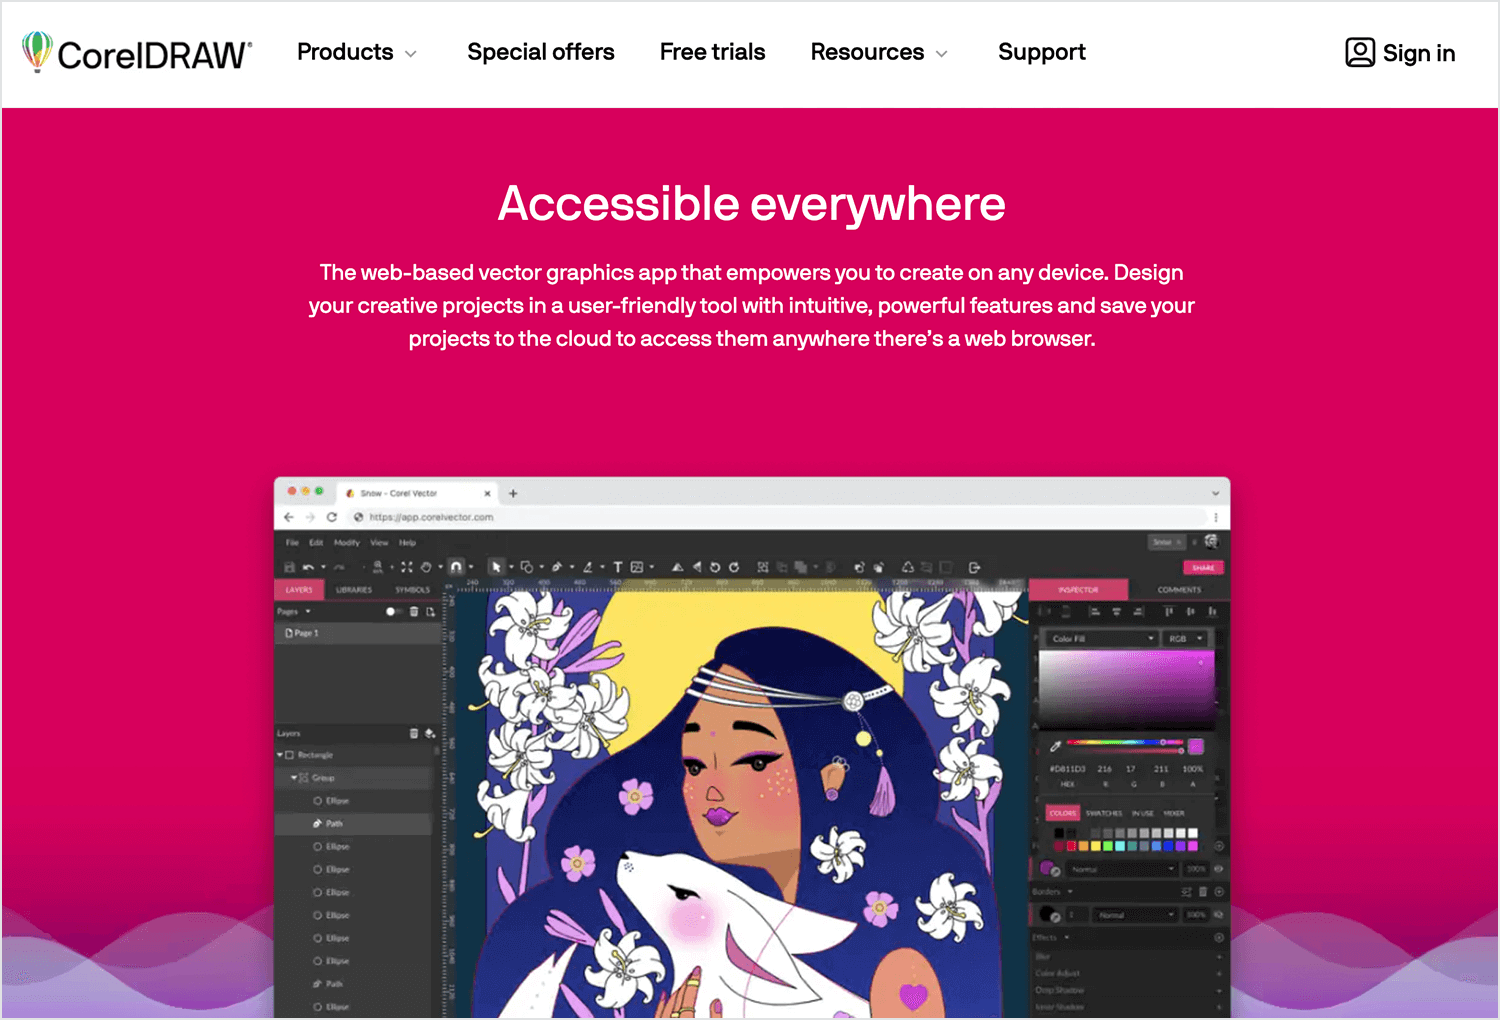This screenshot has width=1500, height=1020.
Task: Click the #D811D3 hex value field
Action: point(1067,769)
